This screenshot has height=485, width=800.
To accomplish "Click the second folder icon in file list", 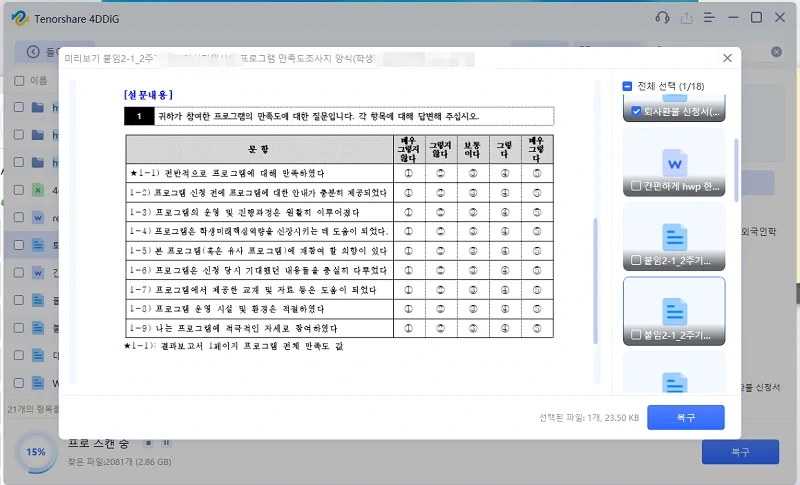I will click(x=38, y=135).
